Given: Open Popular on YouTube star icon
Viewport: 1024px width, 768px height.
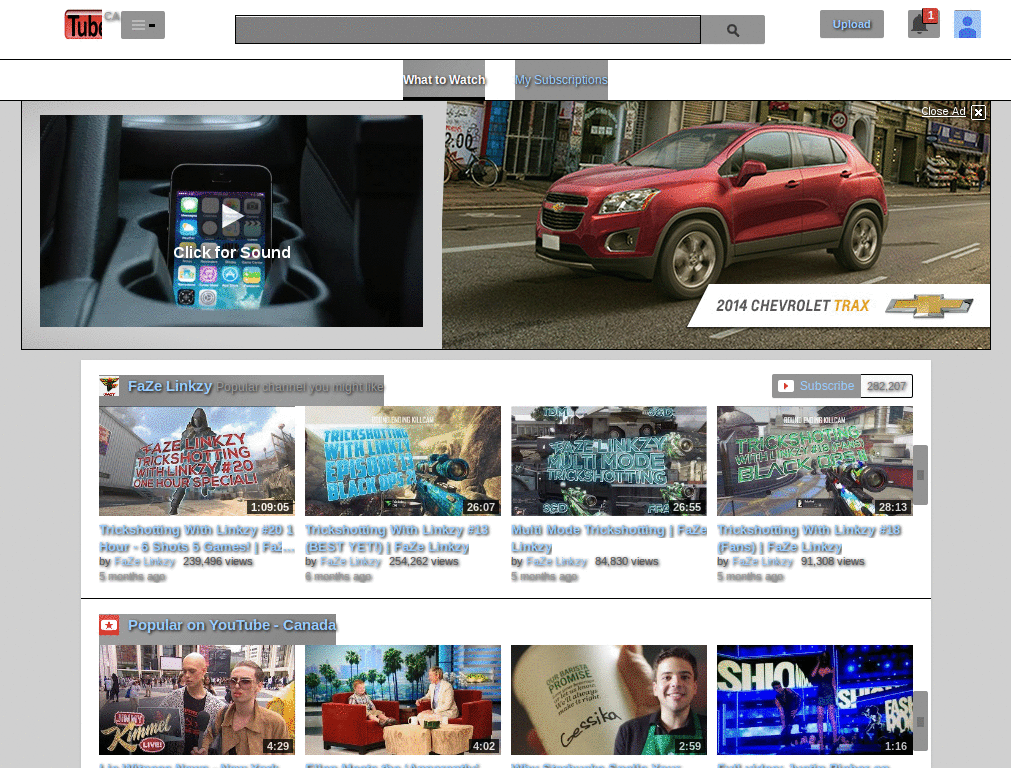Looking at the screenshot, I should [109, 625].
